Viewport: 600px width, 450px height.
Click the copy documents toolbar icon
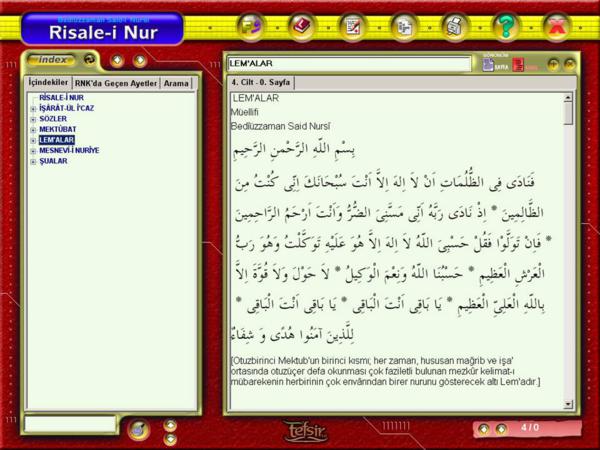[404, 27]
